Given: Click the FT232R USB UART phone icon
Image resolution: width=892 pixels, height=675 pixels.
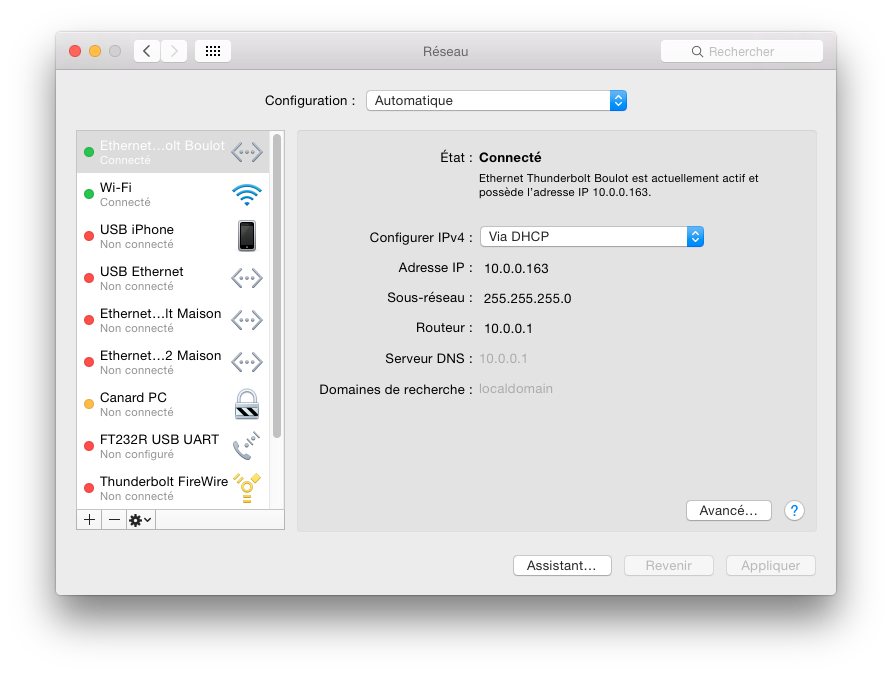Looking at the screenshot, I should [x=247, y=446].
